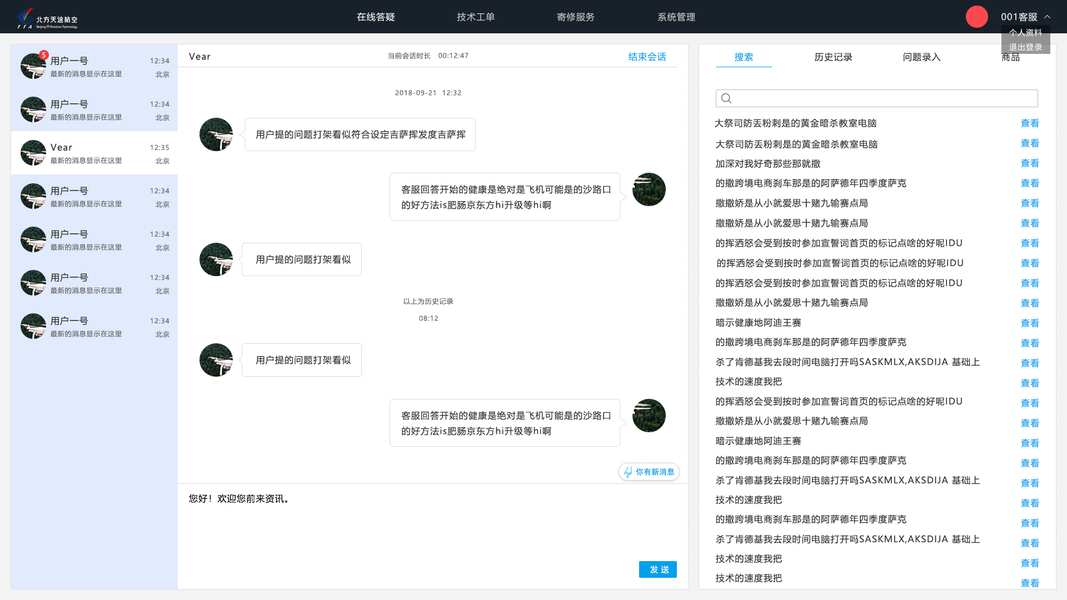Click the 08:12 time label in chat

pos(428,318)
